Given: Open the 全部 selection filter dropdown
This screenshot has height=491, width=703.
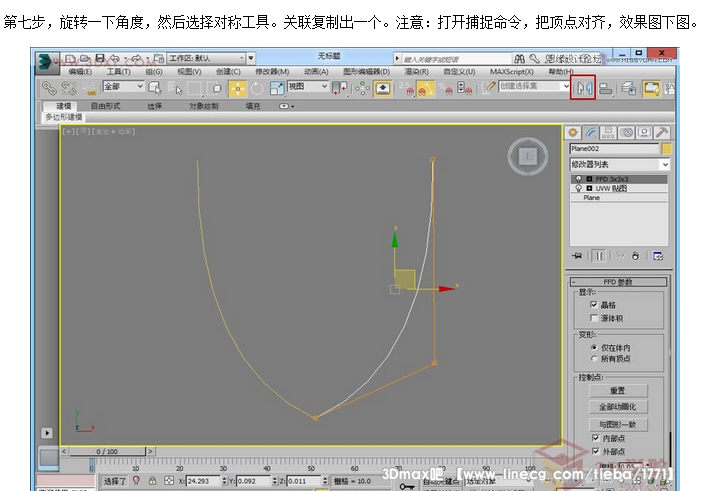Looking at the screenshot, I should pyautogui.click(x=123, y=86).
